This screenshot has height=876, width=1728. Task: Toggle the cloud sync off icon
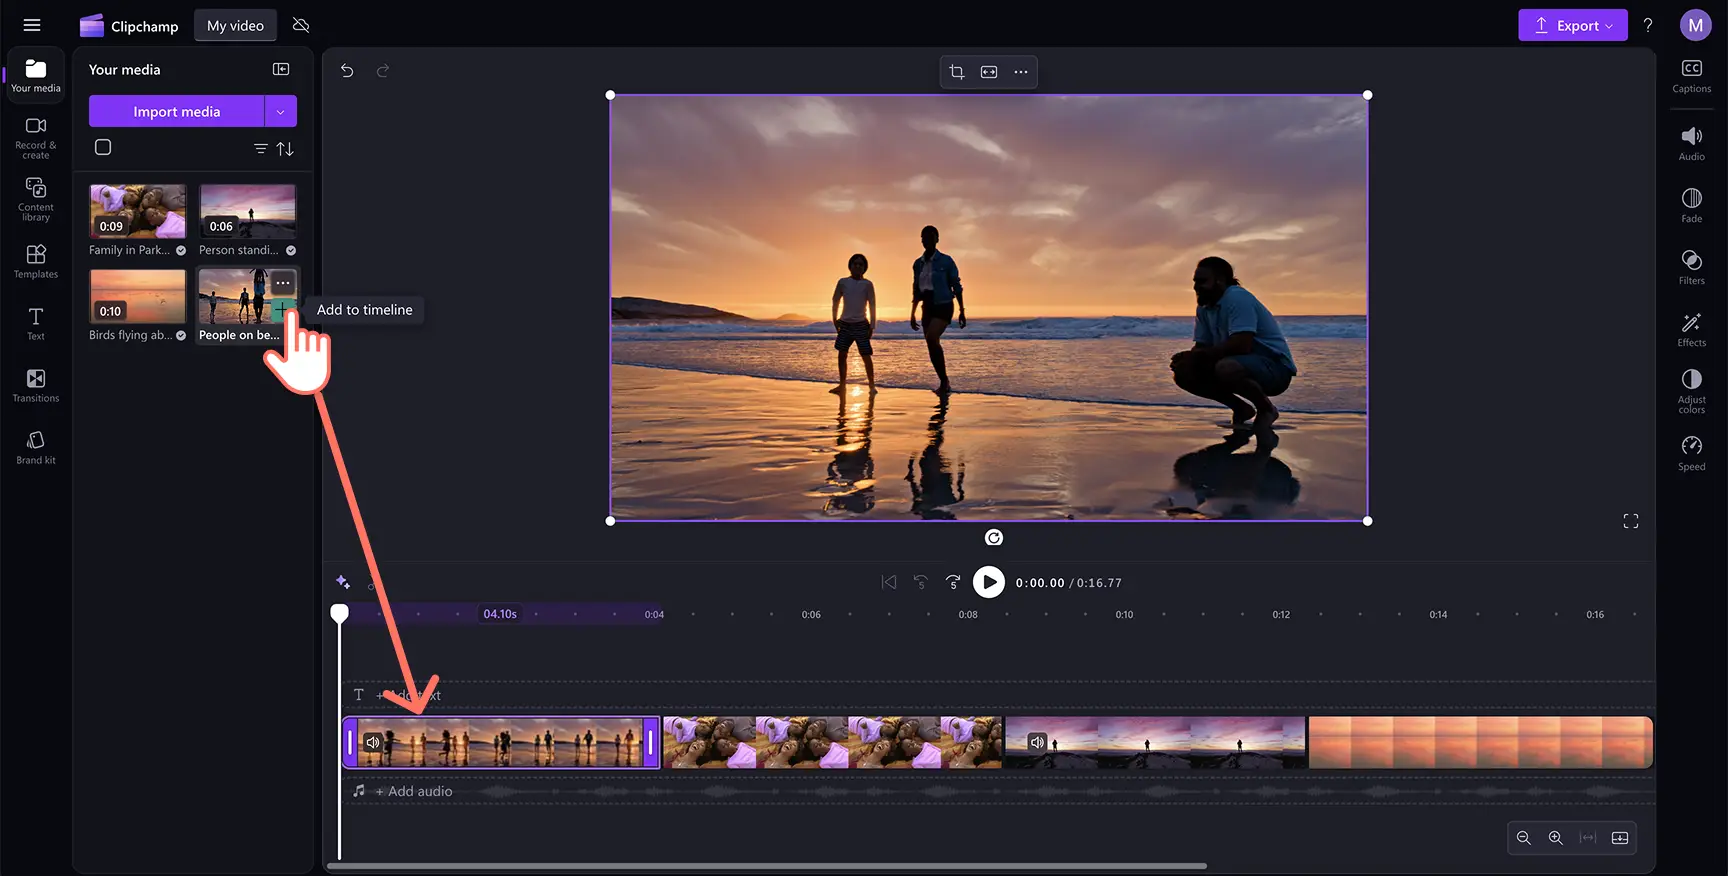(301, 26)
